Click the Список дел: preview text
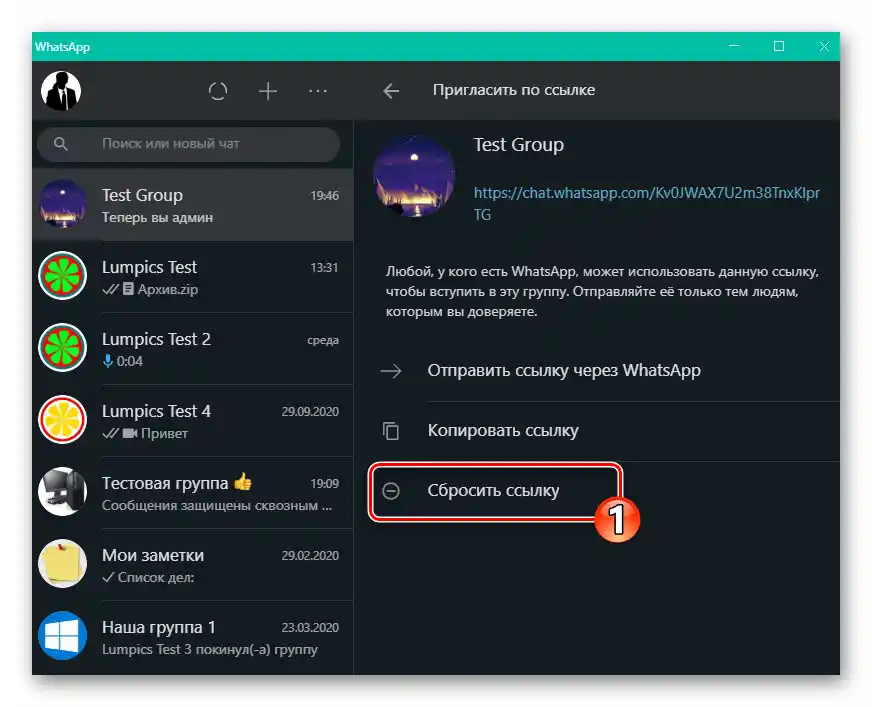872x707 pixels. point(156,577)
